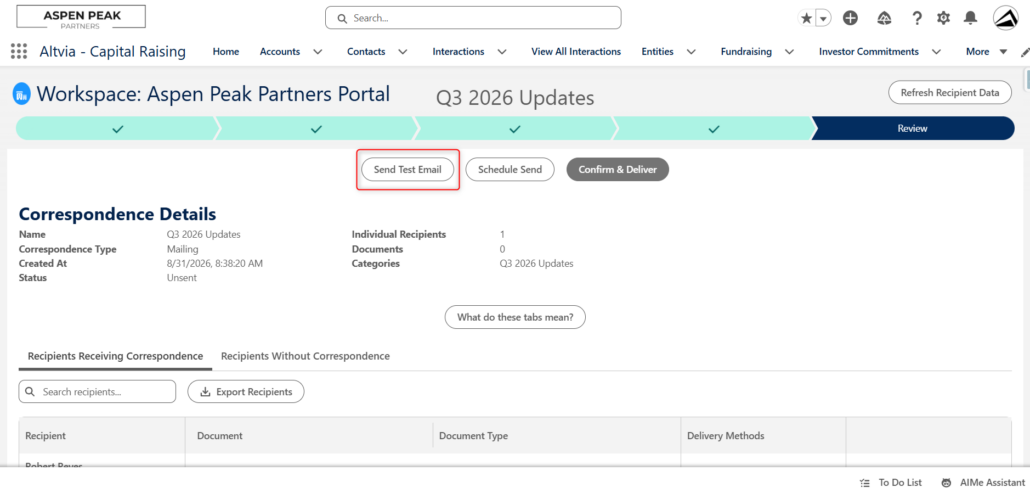Screen dimensions: 1030x493
Task: Click the Send Test Email button
Action: click(x=407, y=169)
